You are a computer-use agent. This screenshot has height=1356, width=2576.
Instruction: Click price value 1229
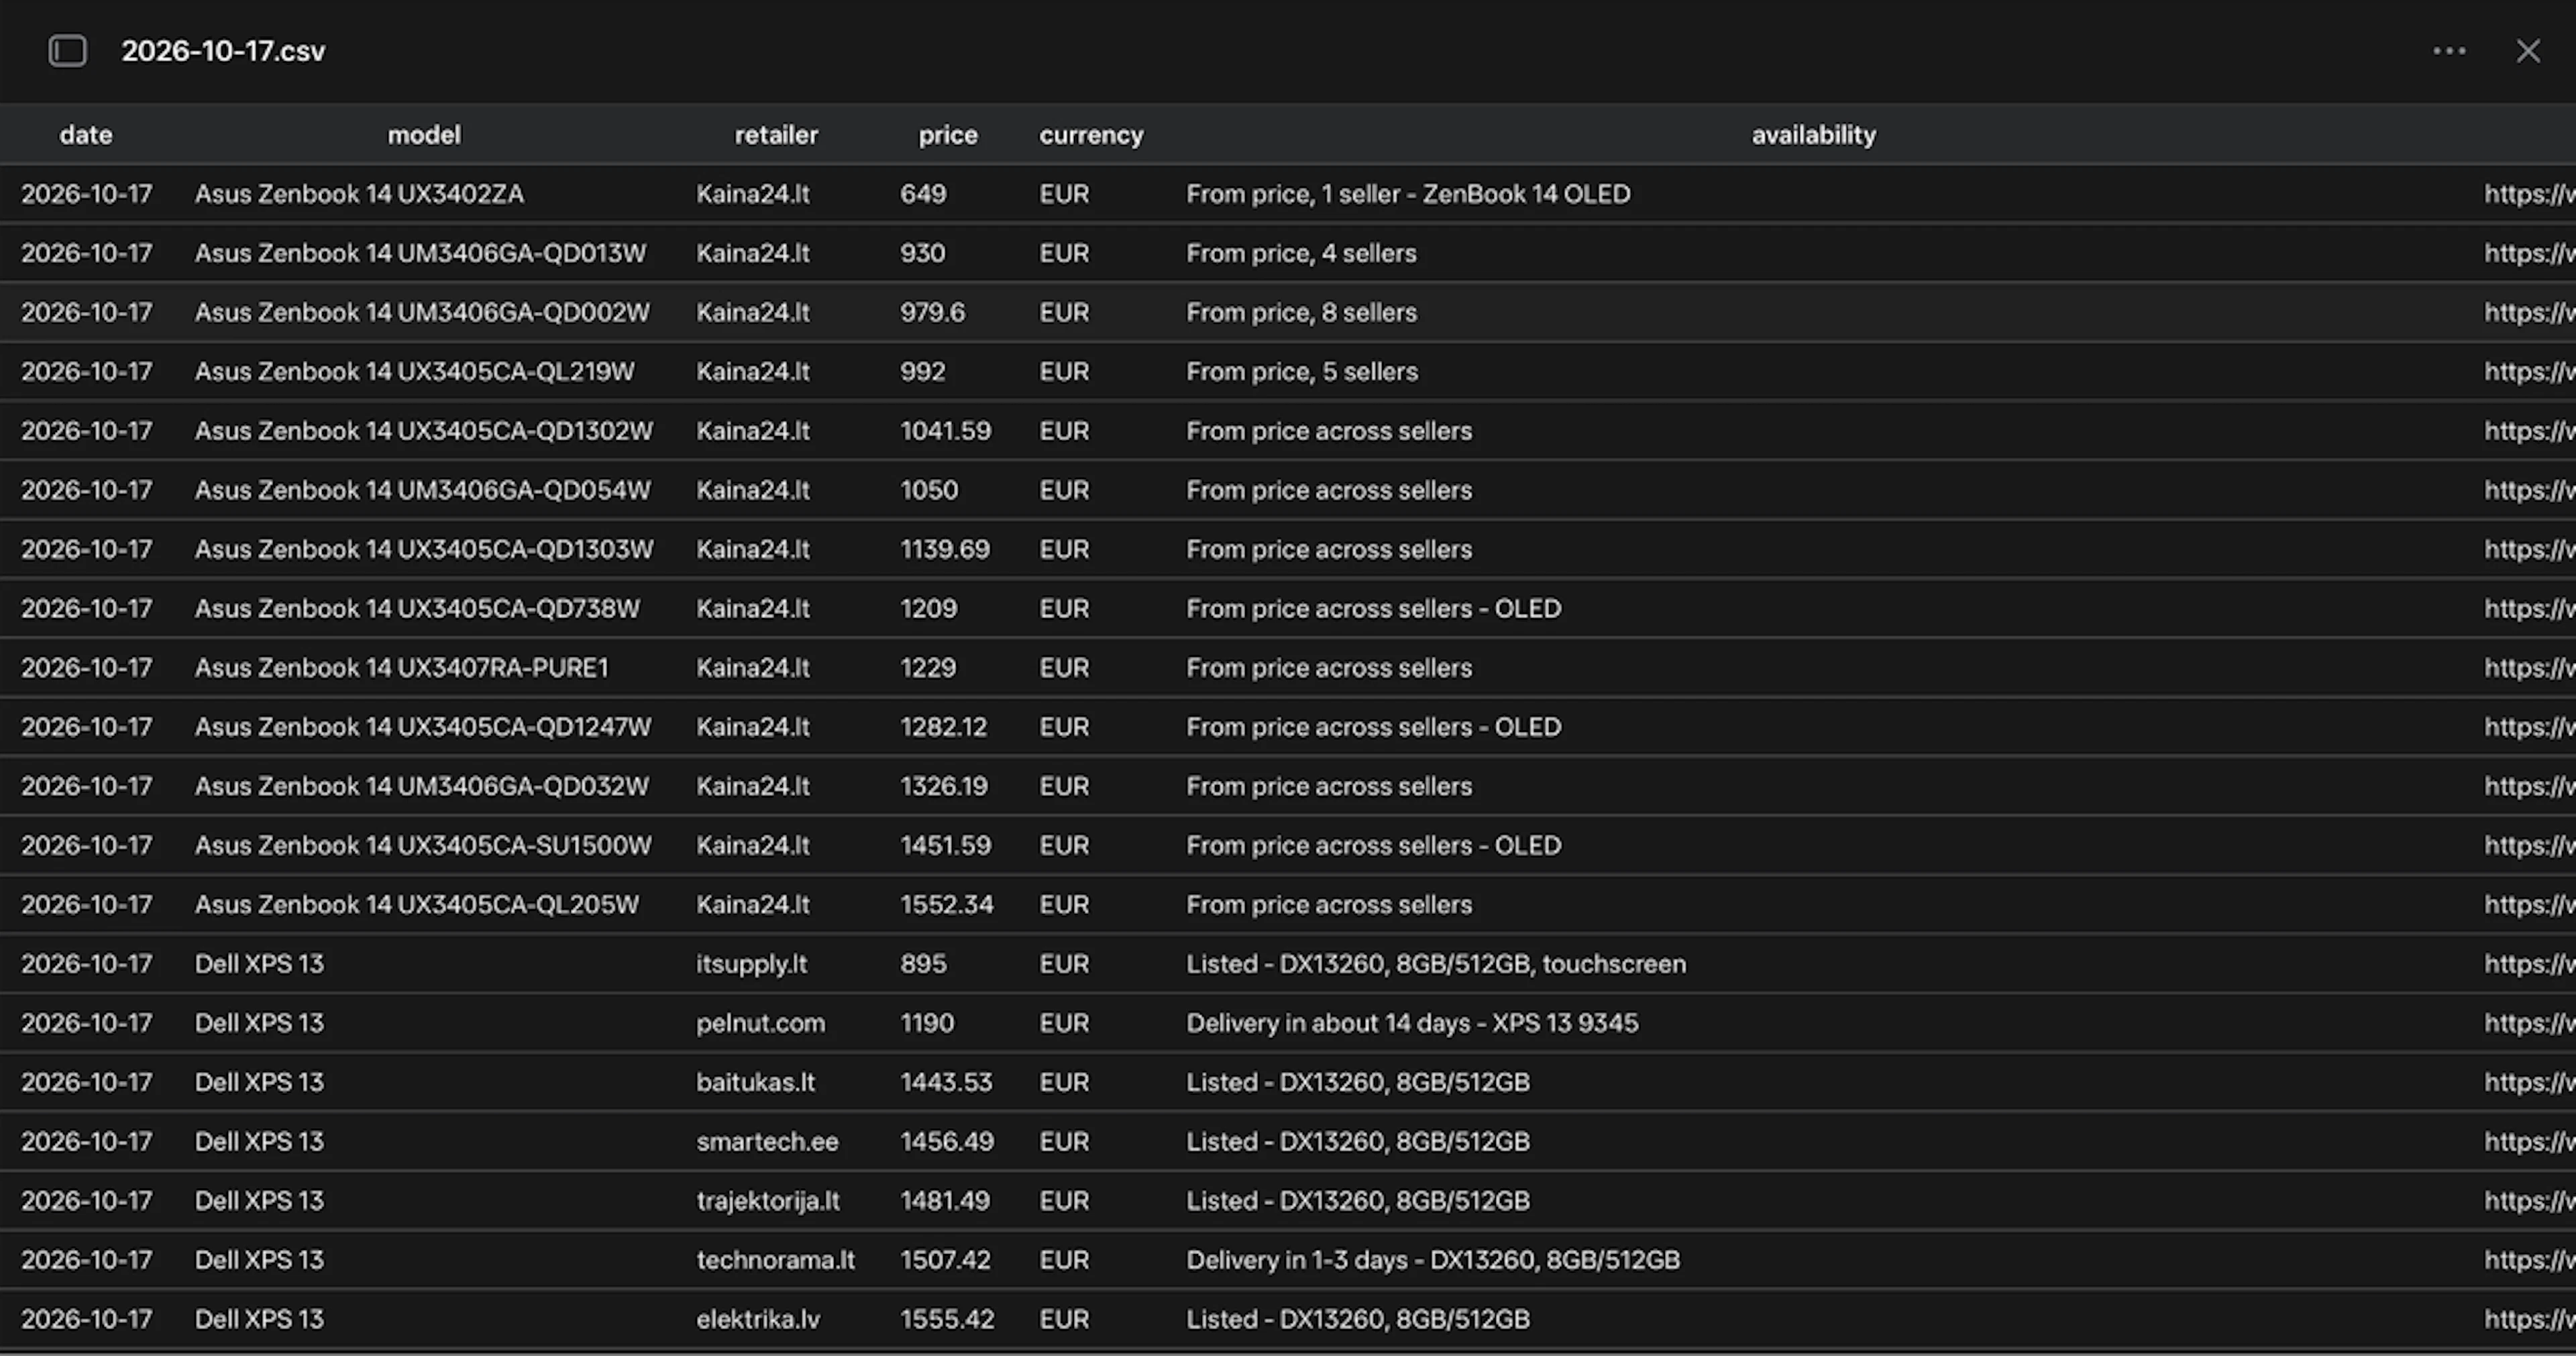click(x=928, y=667)
